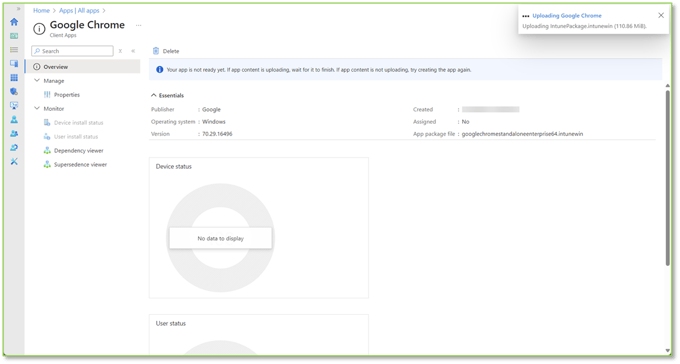The width and height of the screenshot is (680, 364).
Task: Click the app package file name
Action: coord(522,134)
